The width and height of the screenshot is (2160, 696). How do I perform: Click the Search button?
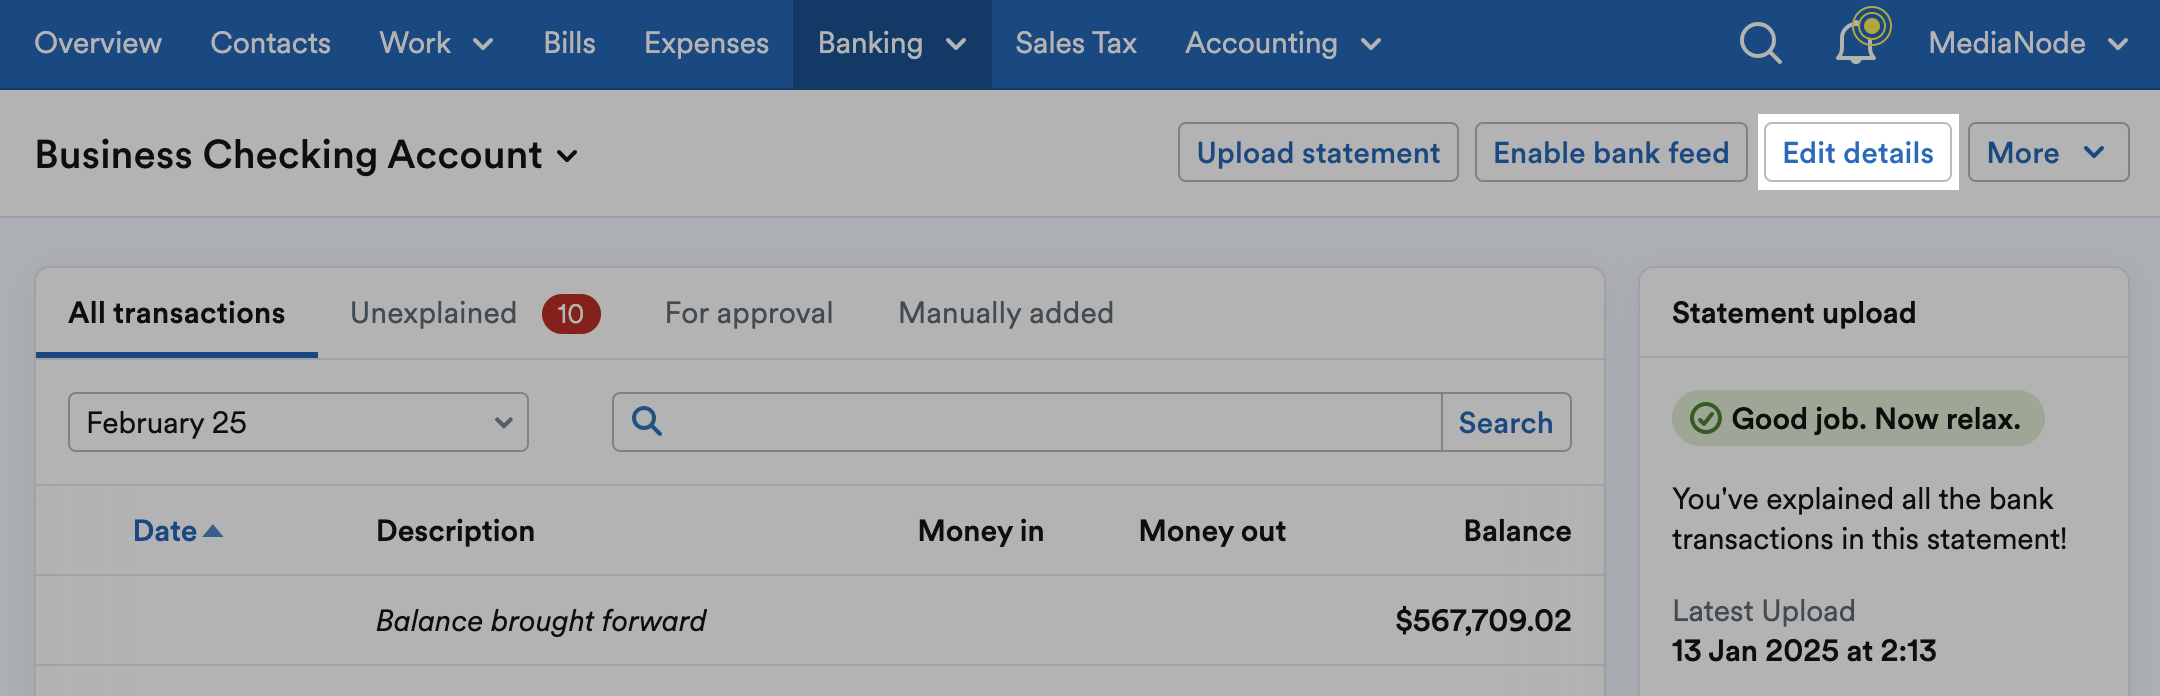coord(1506,422)
